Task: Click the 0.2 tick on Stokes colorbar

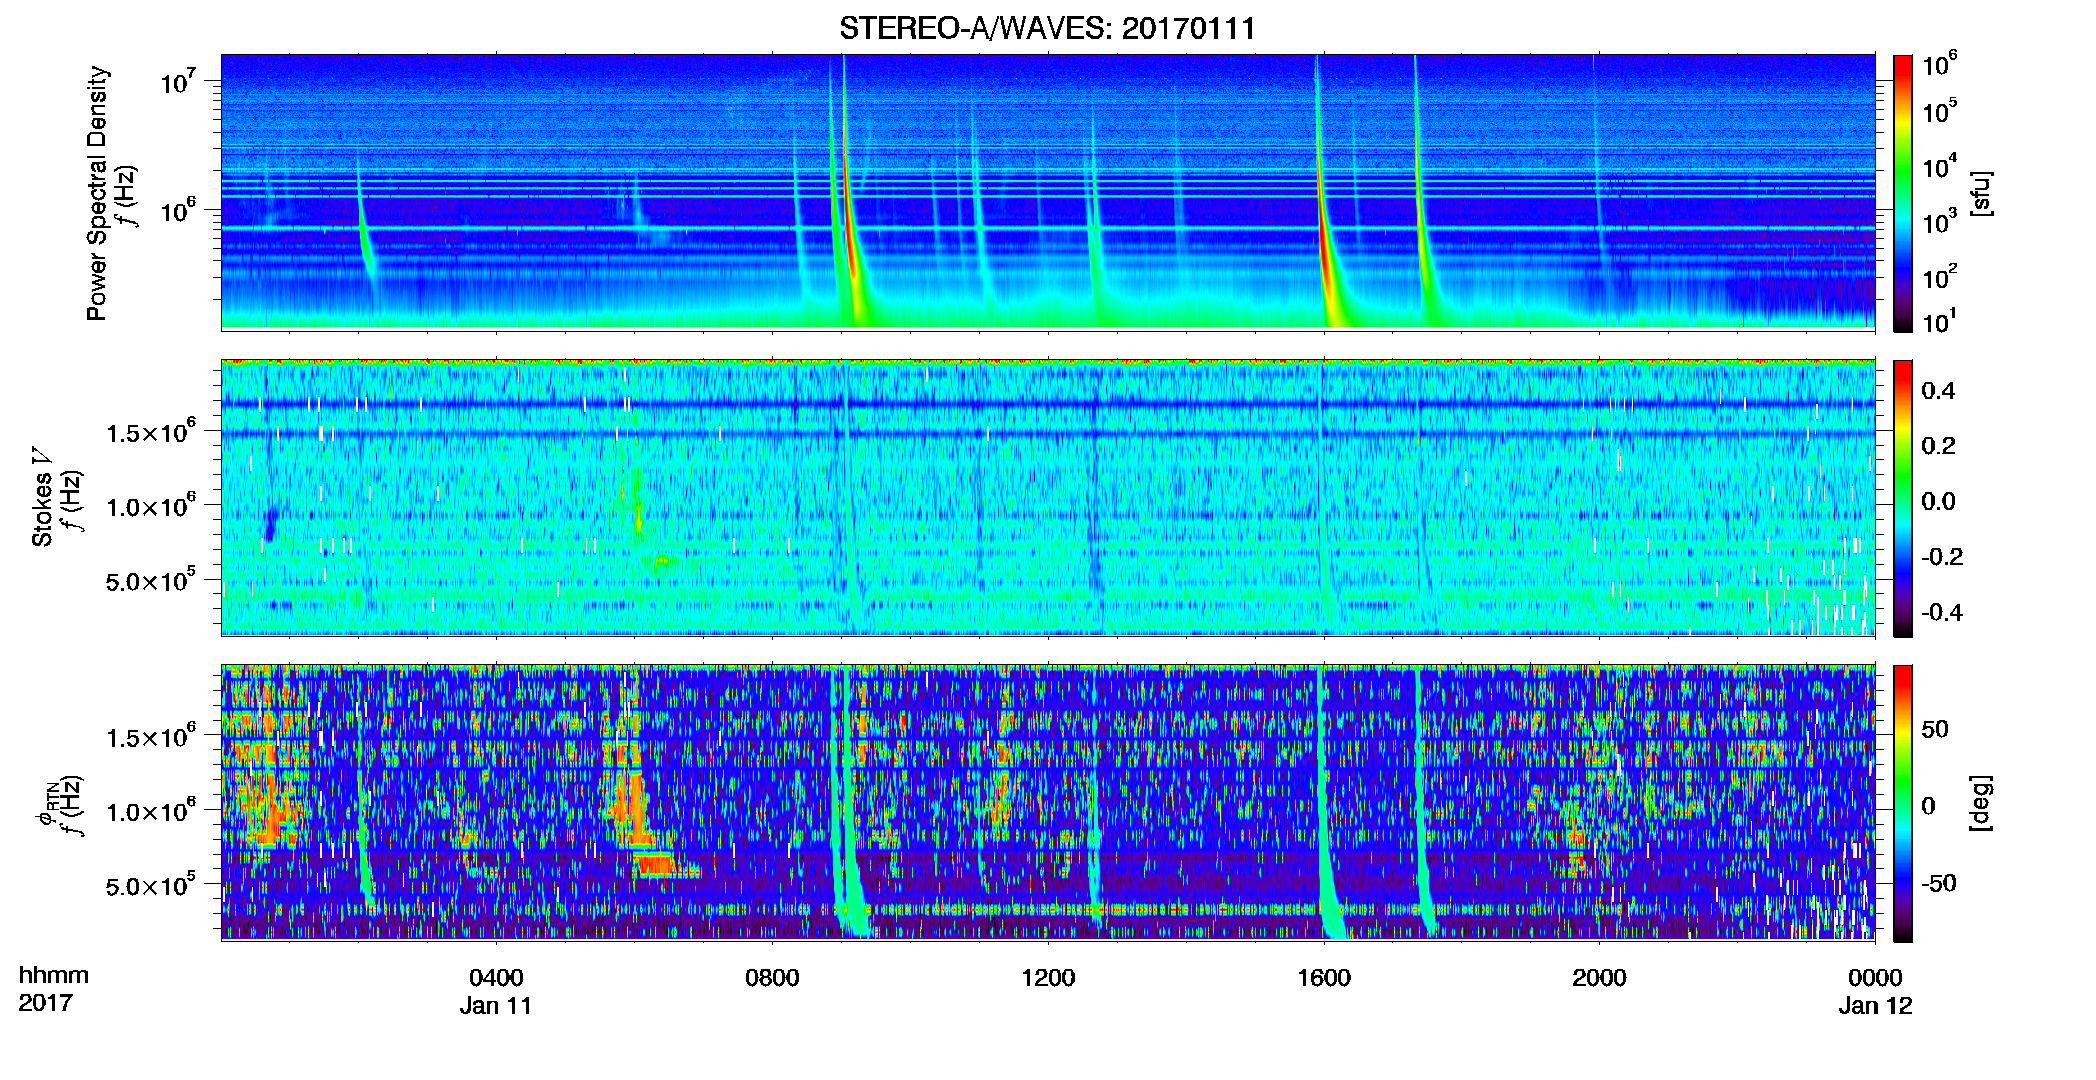Action: tap(1938, 446)
